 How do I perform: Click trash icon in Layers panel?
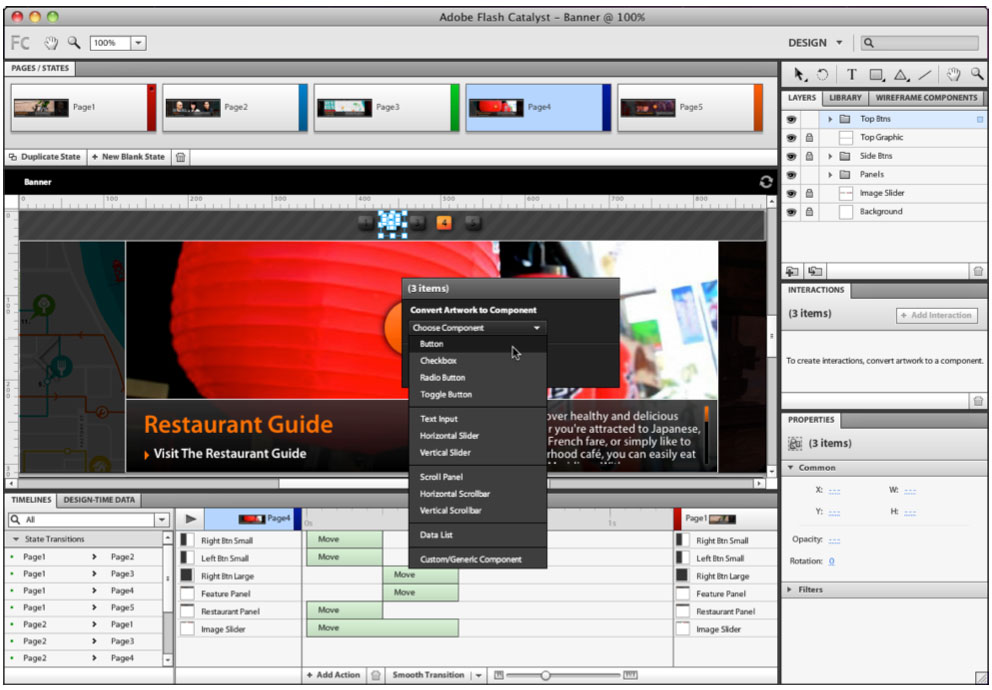click(x=978, y=271)
